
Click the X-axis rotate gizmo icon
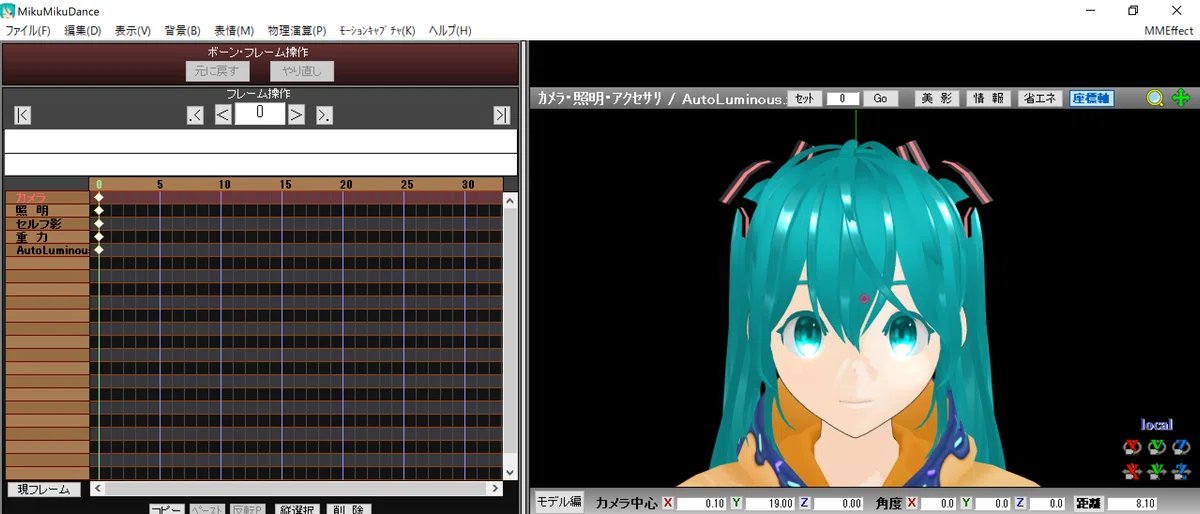tap(1133, 447)
